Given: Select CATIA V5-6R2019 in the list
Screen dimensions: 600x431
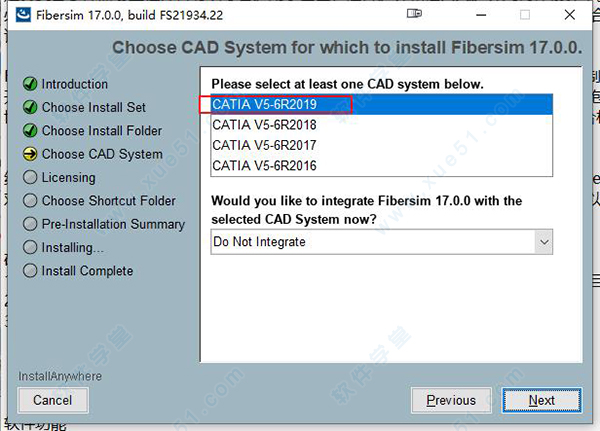Looking at the screenshot, I should 382,104.
